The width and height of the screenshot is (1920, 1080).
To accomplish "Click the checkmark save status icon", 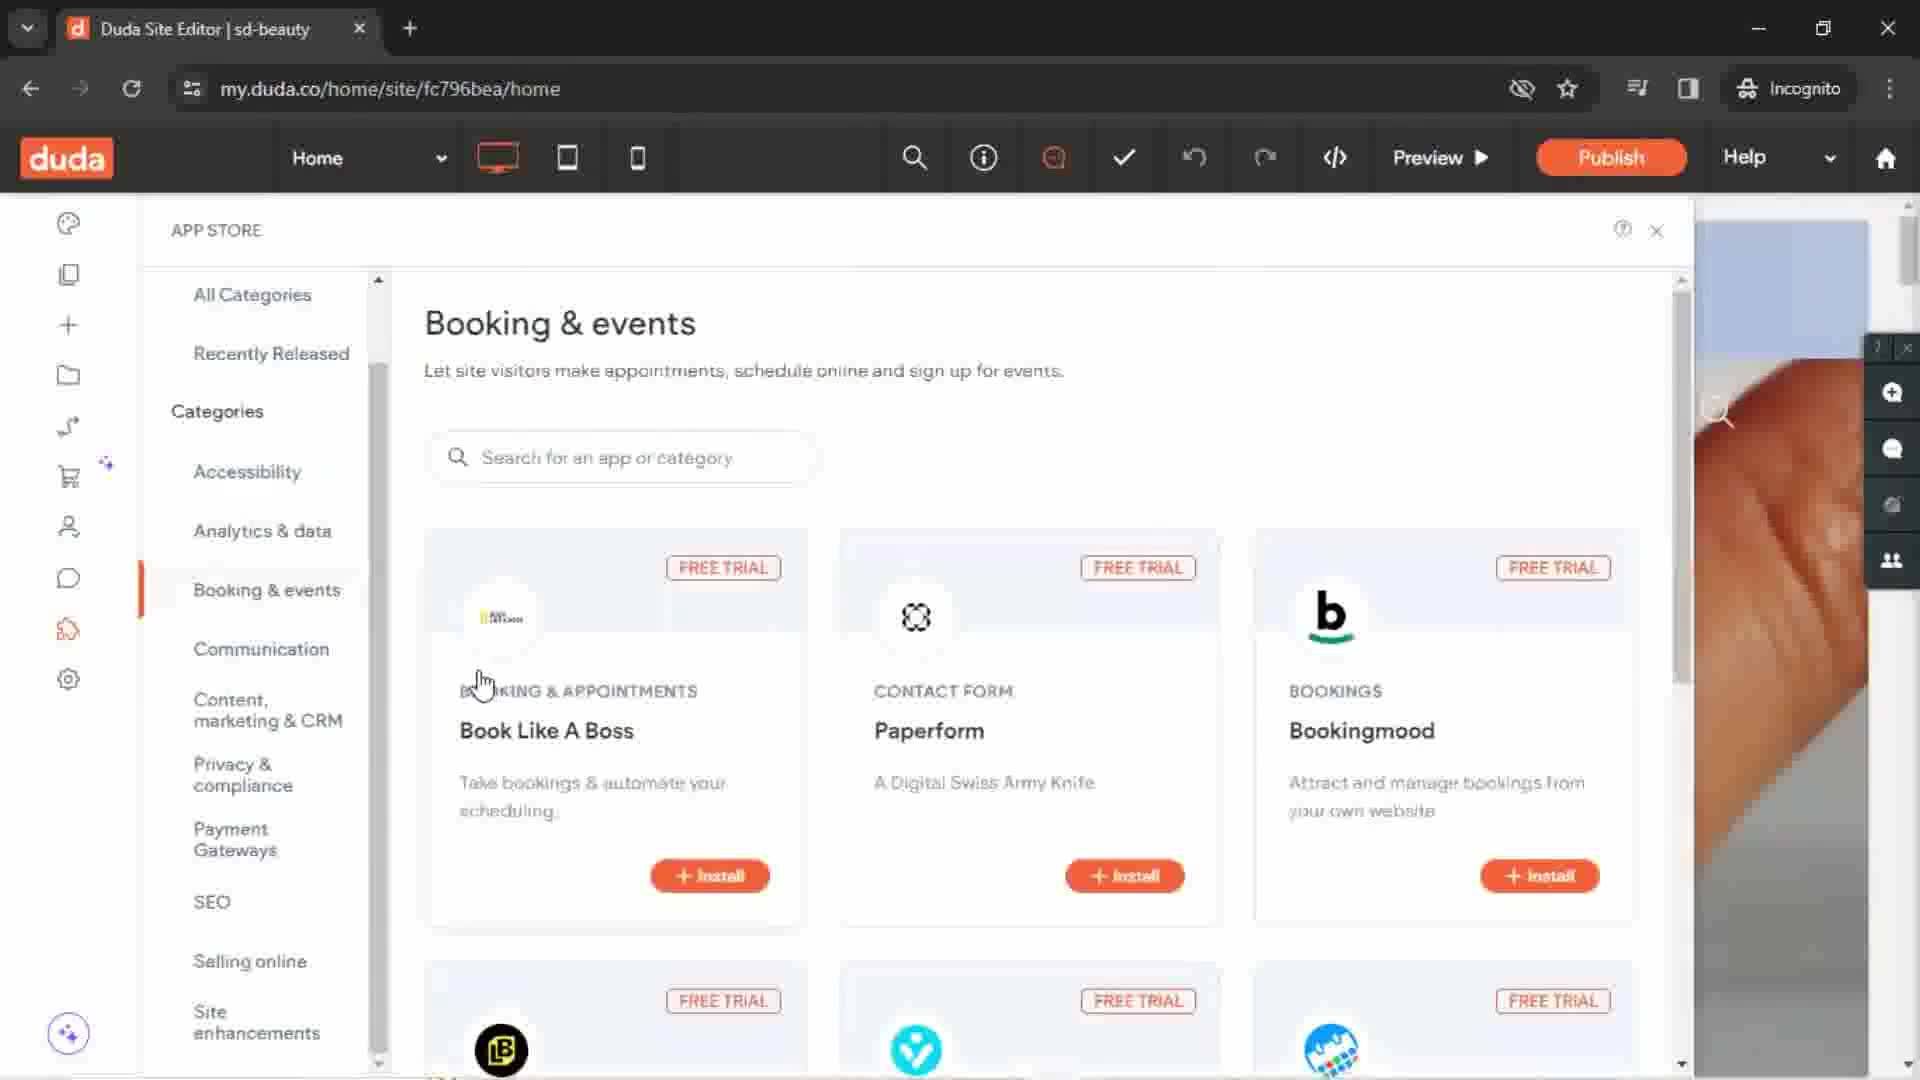I will (x=1124, y=157).
